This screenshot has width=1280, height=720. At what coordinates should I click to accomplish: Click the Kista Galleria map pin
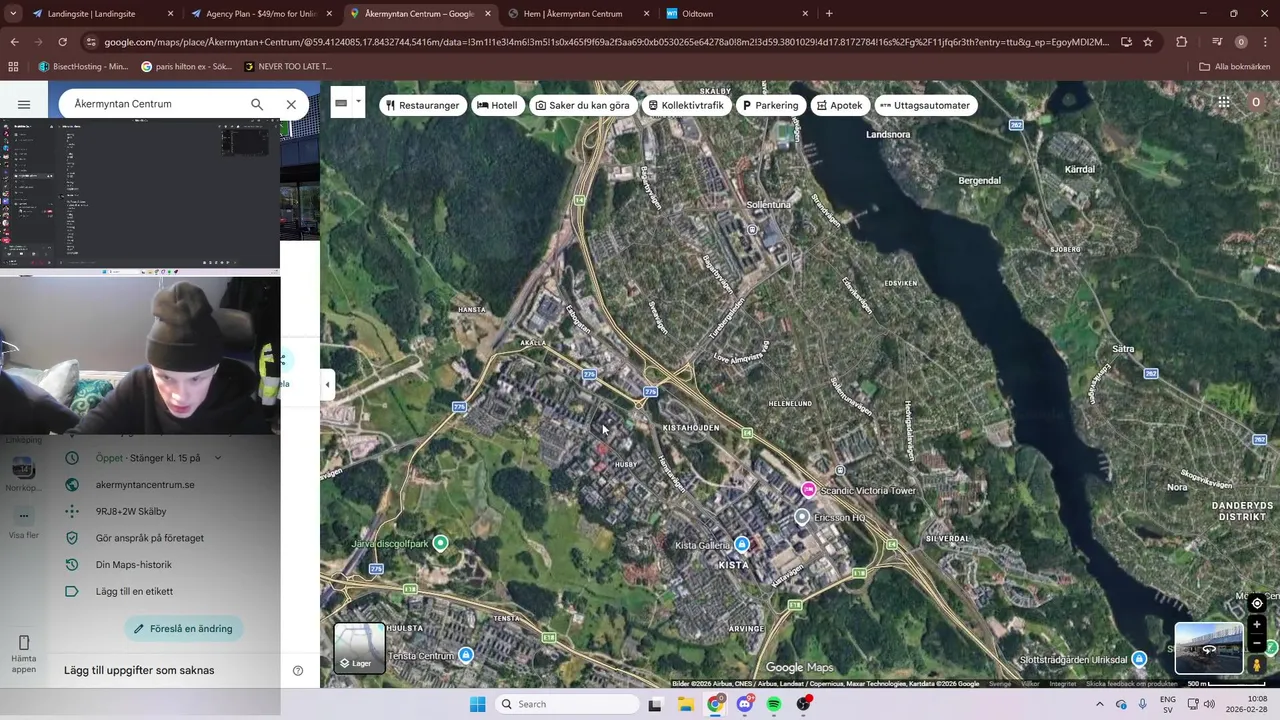741,544
